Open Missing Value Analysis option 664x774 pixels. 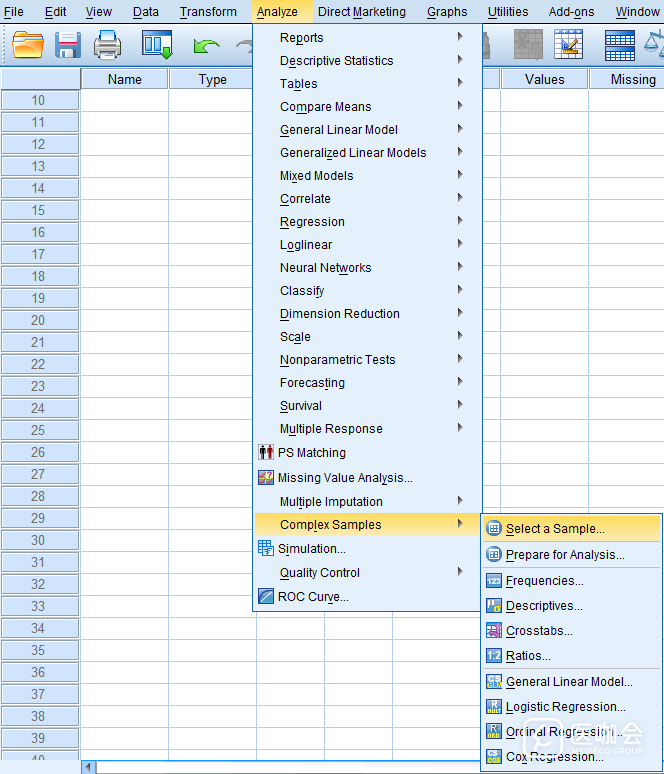(x=344, y=478)
